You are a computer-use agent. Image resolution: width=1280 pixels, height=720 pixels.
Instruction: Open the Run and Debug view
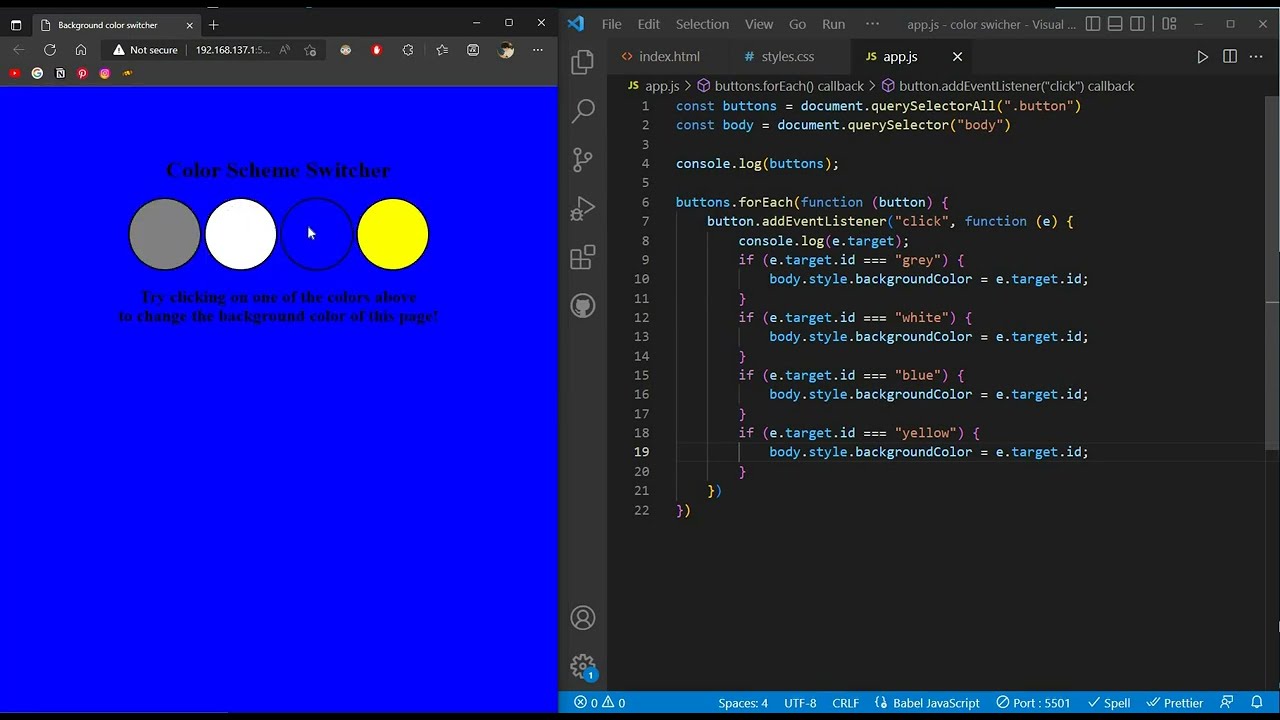[x=583, y=209]
